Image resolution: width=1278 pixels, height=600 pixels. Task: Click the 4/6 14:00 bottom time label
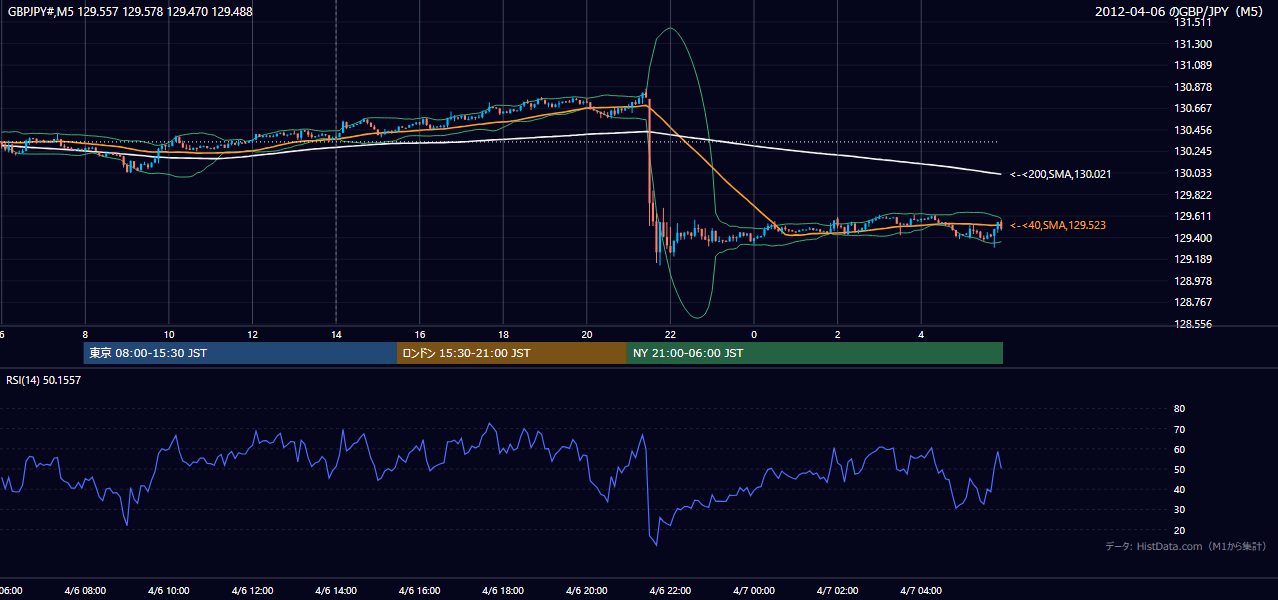pos(336,591)
